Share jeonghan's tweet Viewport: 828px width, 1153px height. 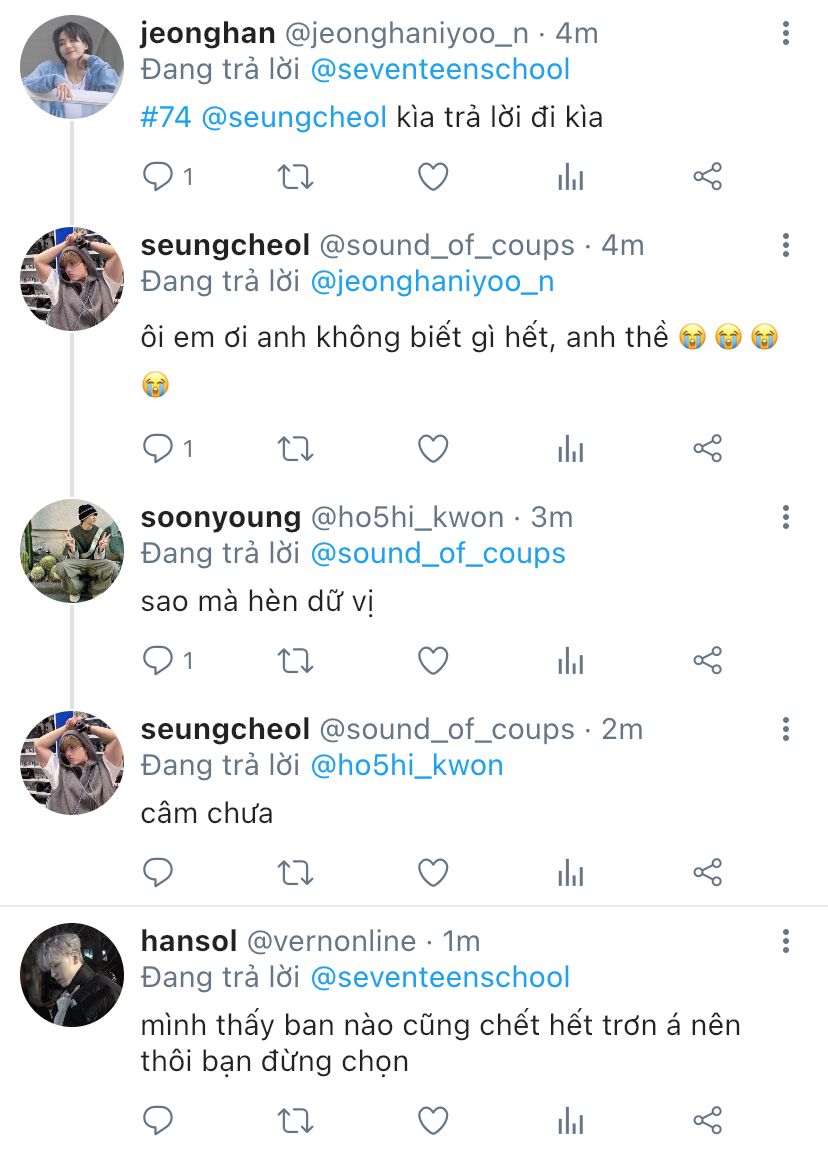coord(707,178)
